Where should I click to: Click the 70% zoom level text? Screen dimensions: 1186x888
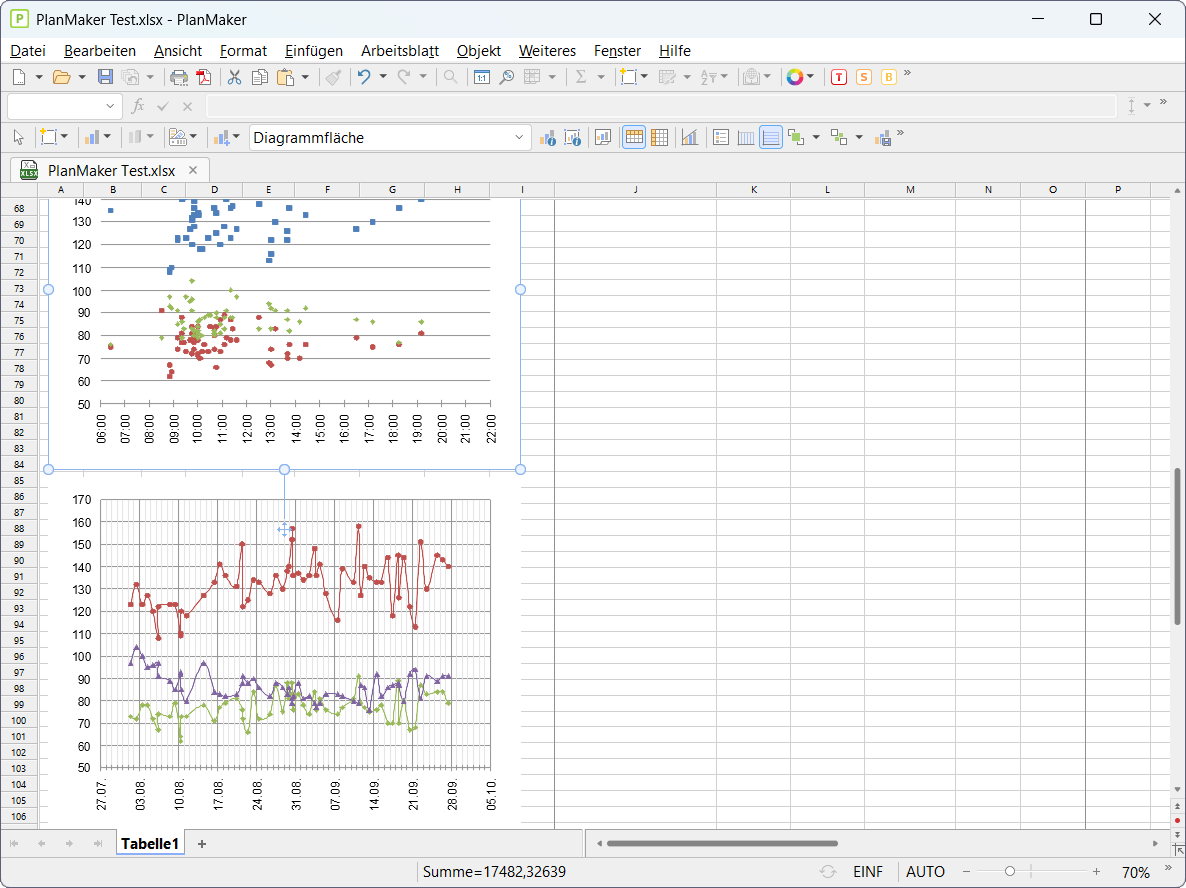pos(1135,872)
